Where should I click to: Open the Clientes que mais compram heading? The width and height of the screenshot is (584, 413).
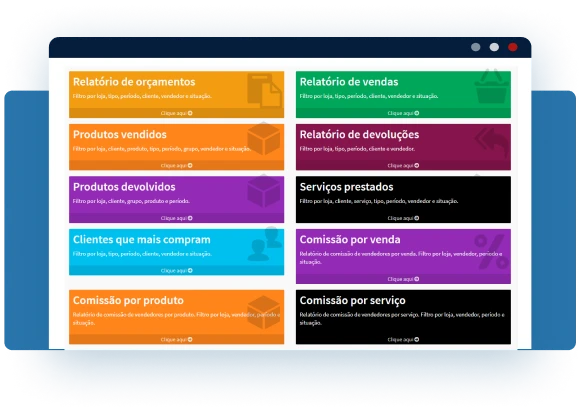point(142,240)
